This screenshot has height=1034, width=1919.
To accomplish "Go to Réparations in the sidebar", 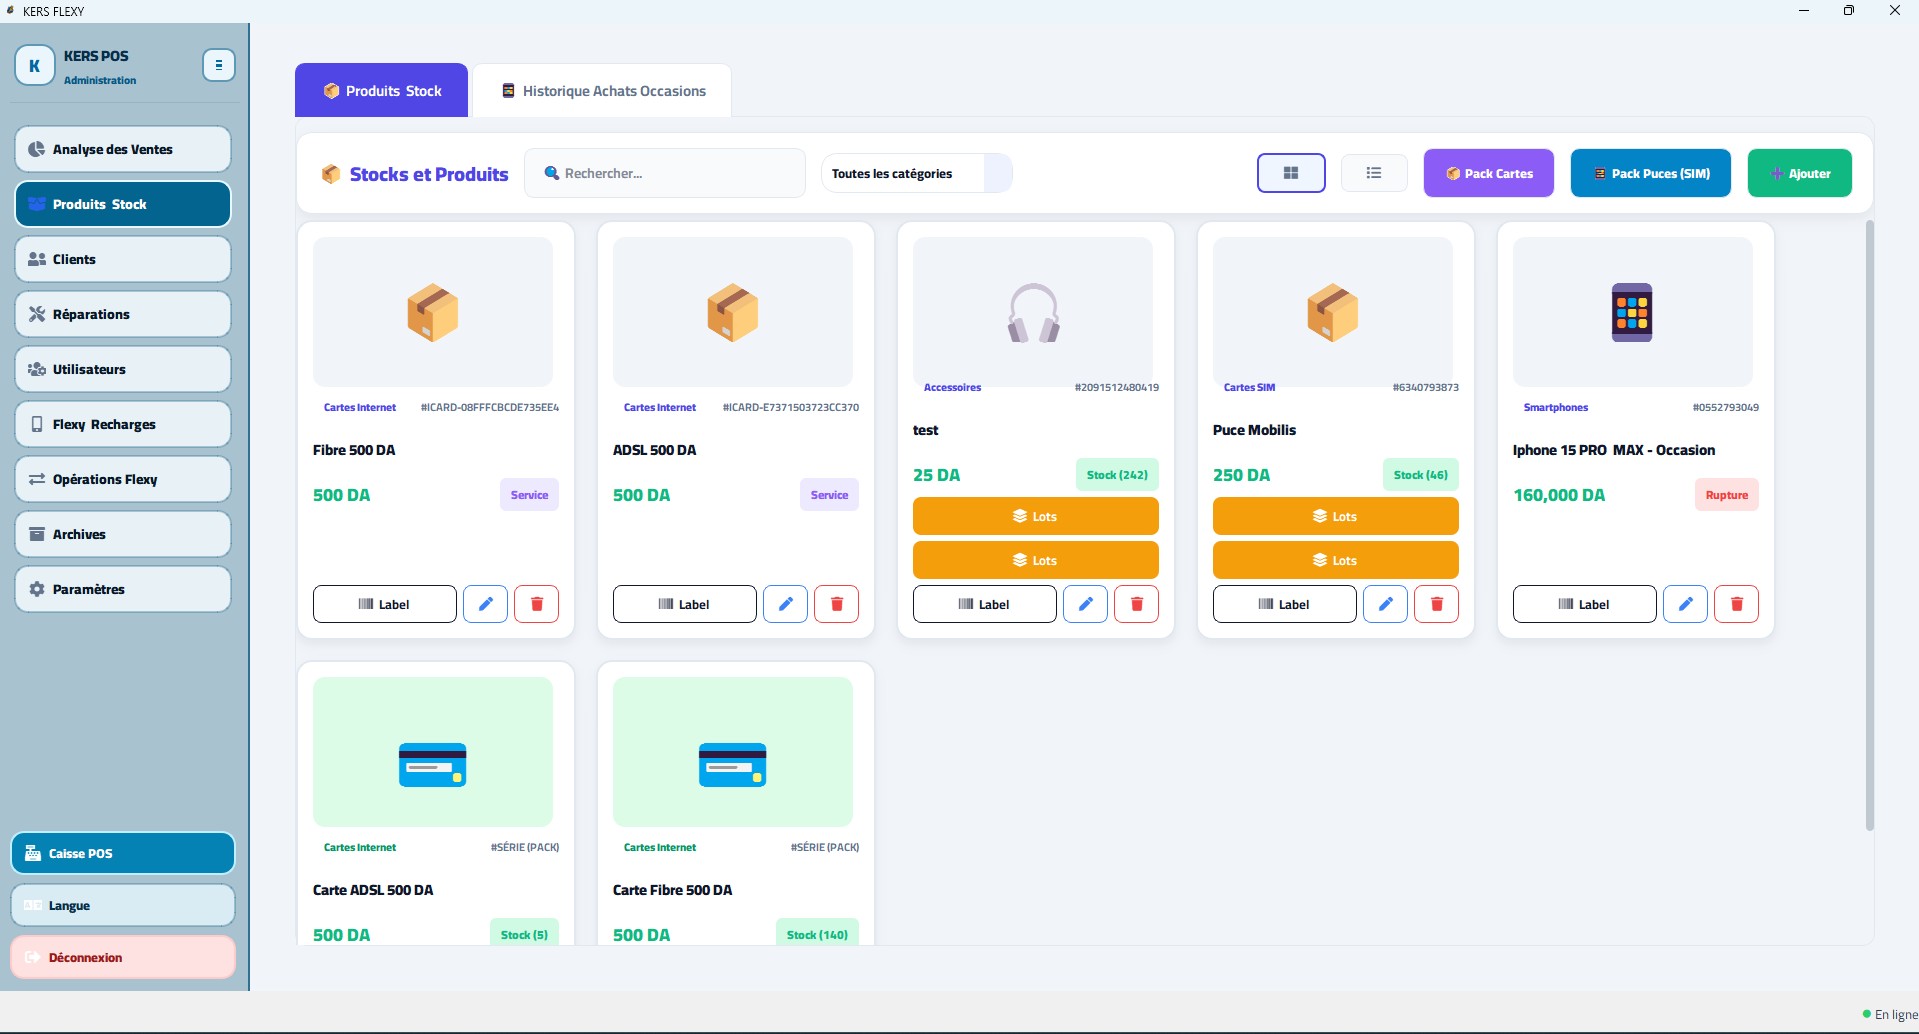I will [123, 314].
